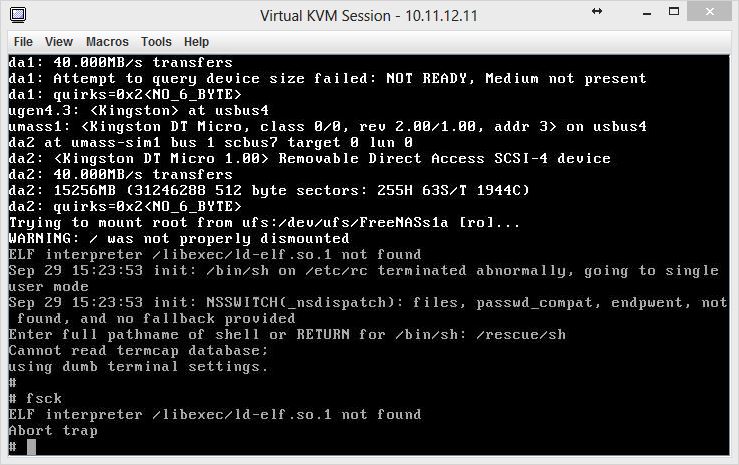Open the Macros menu

point(107,41)
